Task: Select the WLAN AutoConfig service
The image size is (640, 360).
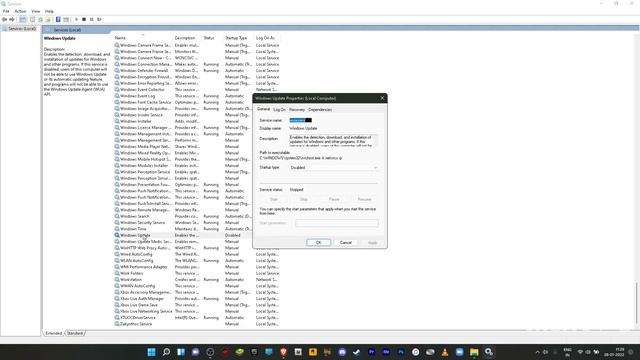Action: pos(197,260)
